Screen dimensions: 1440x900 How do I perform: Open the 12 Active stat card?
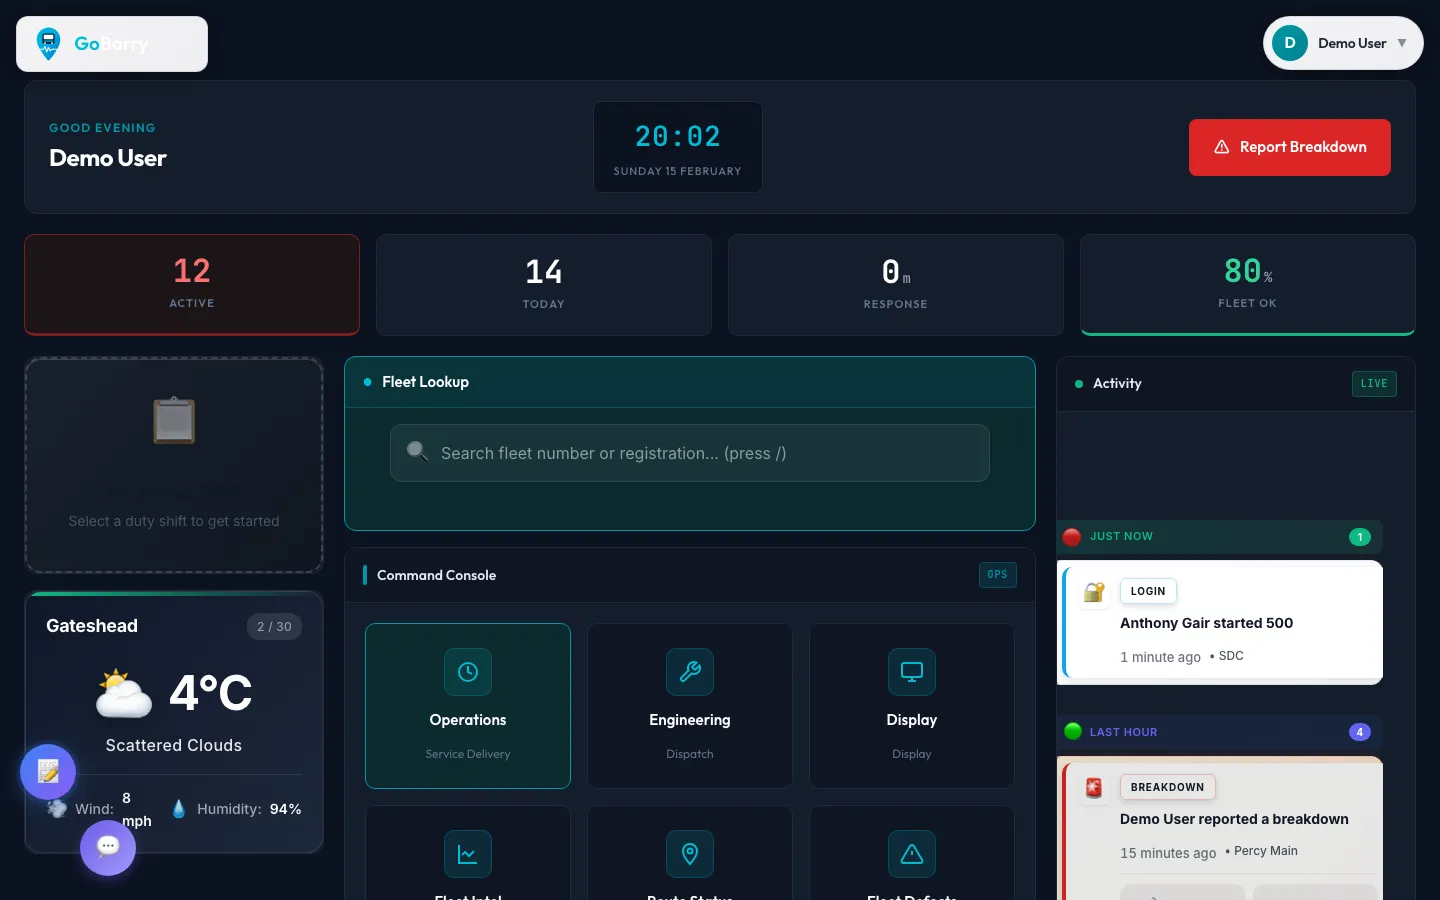pyautogui.click(x=192, y=284)
